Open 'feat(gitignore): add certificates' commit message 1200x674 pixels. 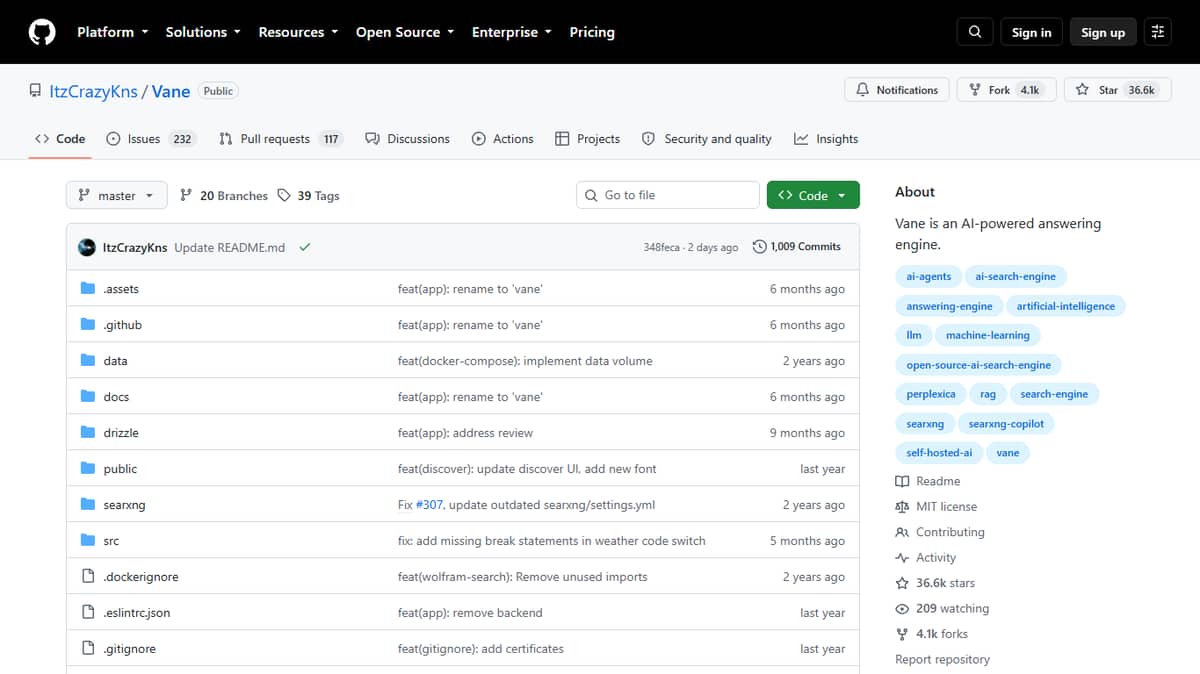[x=481, y=649]
